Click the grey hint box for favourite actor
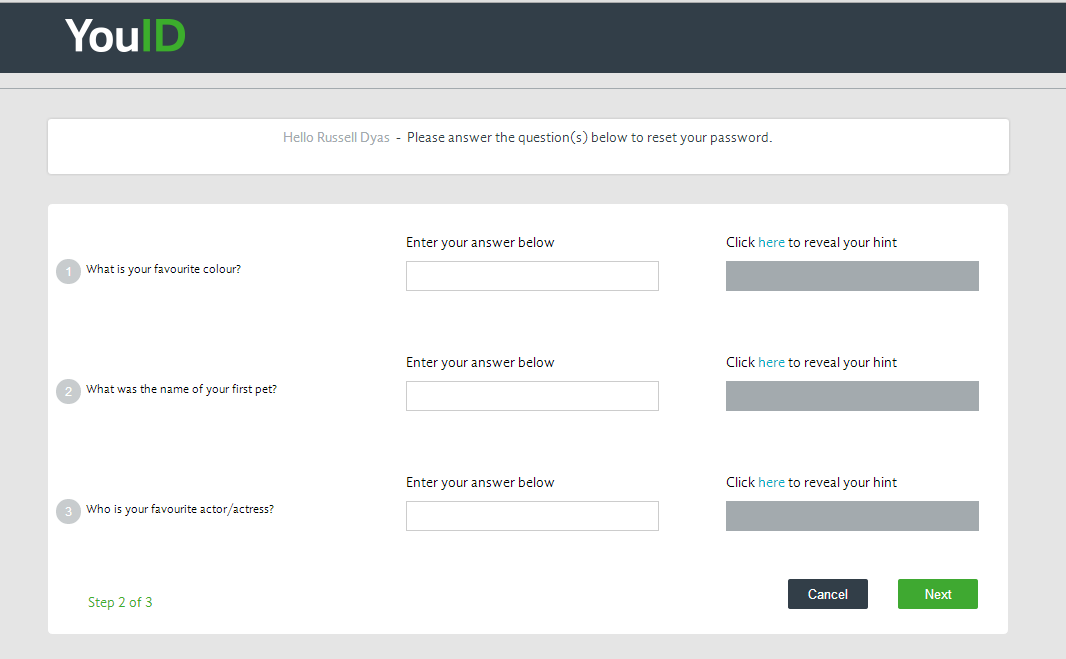The width and height of the screenshot is (1066, 659). pos(852,516)
